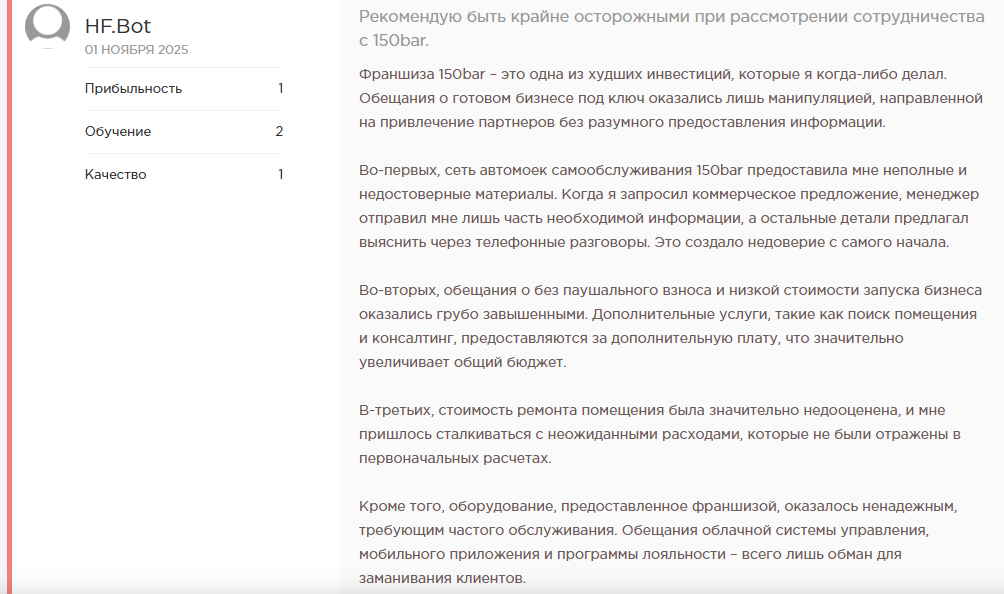Click the Обучение rating label

pyautogui.click(x=118, y=131)
